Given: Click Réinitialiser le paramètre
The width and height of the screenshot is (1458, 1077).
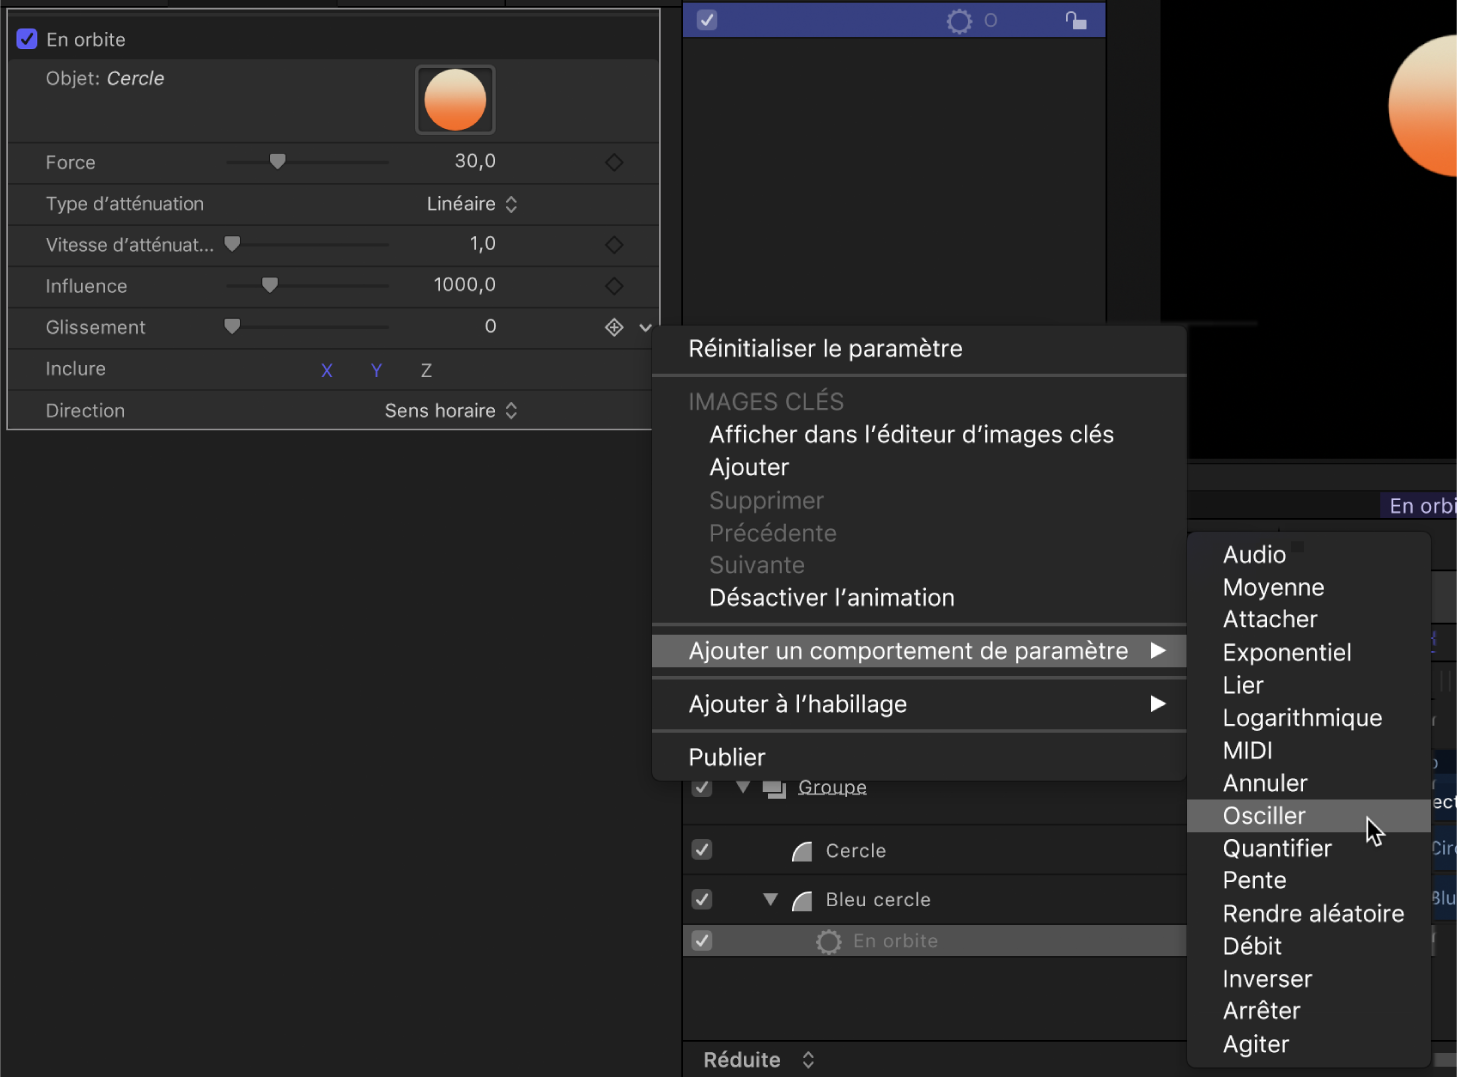Looking at the screenshot, I should 825,349.
